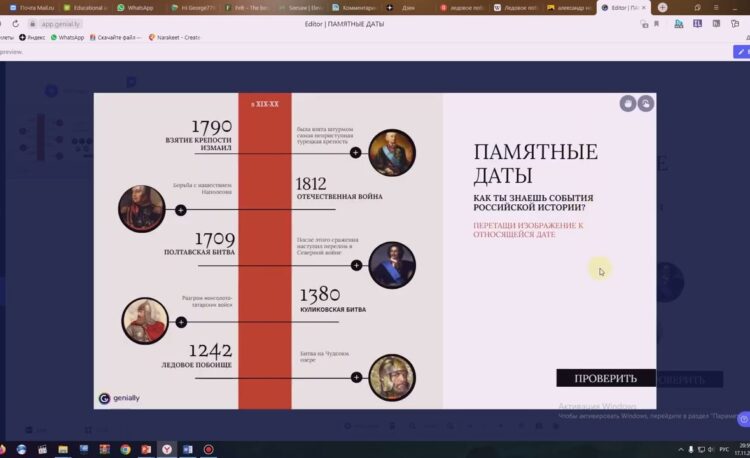Screen dimensions: 750x458
Task: Switch to the WhatsApp browser tab
Action: (136, 7)
